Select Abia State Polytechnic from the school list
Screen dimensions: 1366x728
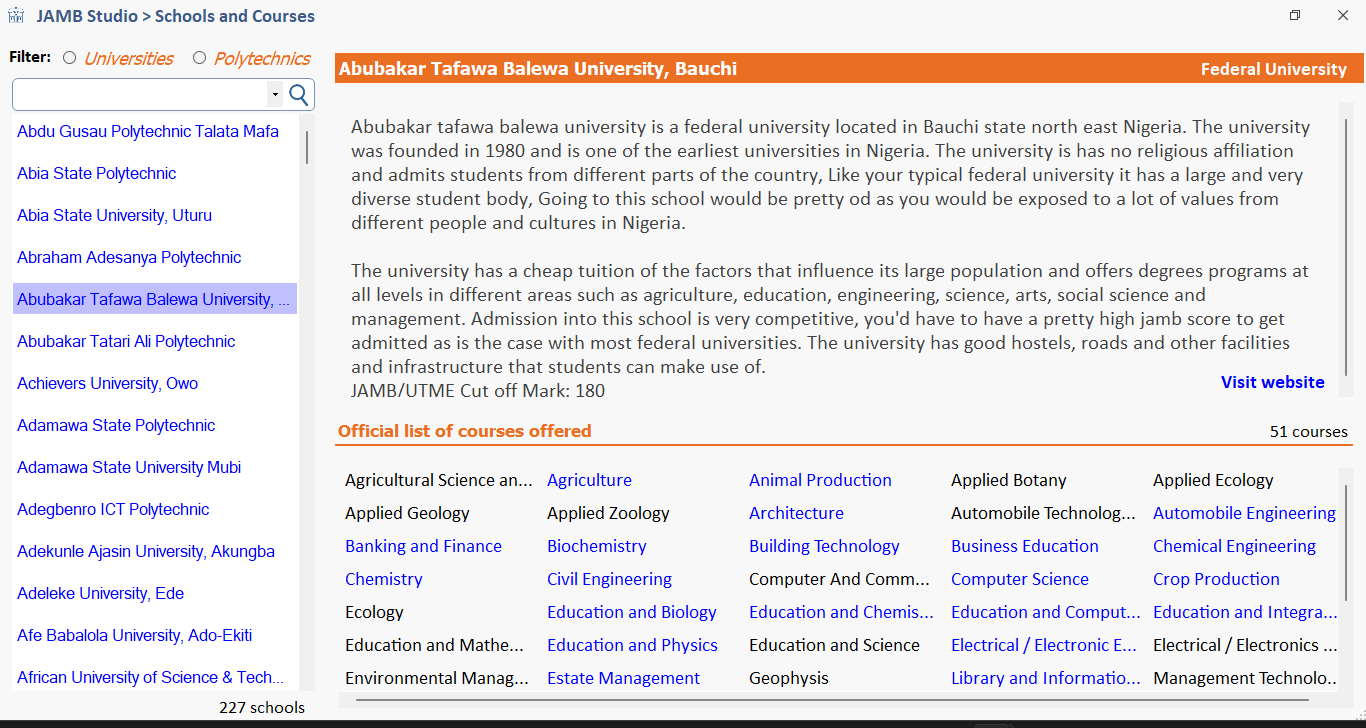coord(96,173)
